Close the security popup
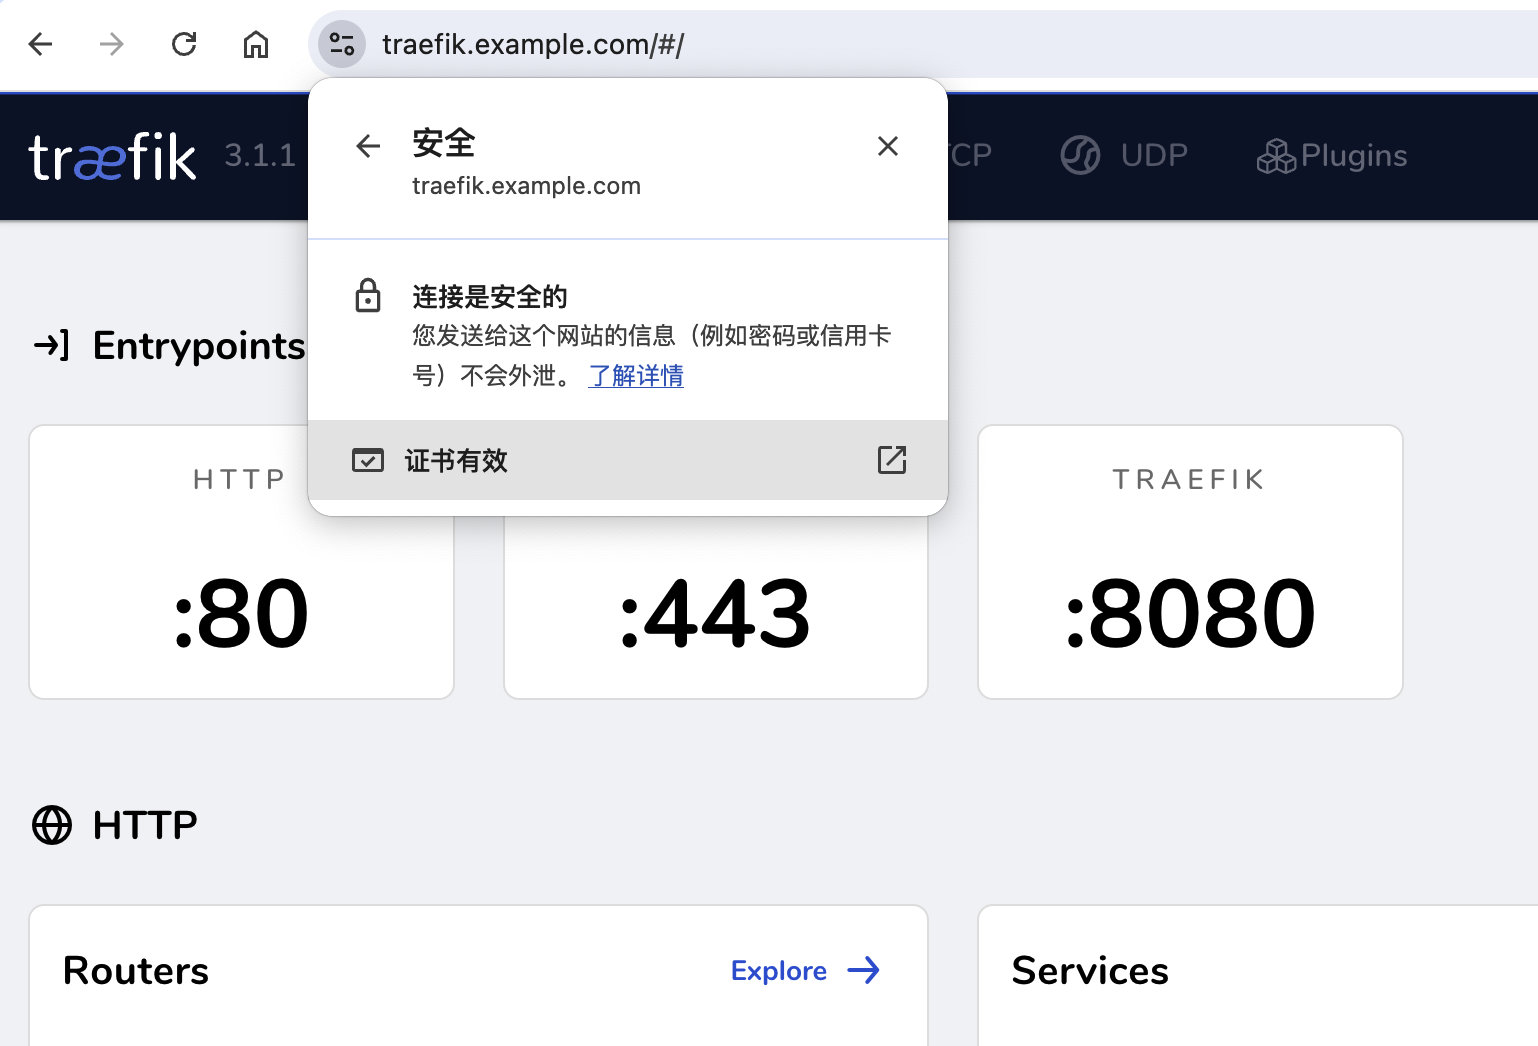 pos(887,146)
